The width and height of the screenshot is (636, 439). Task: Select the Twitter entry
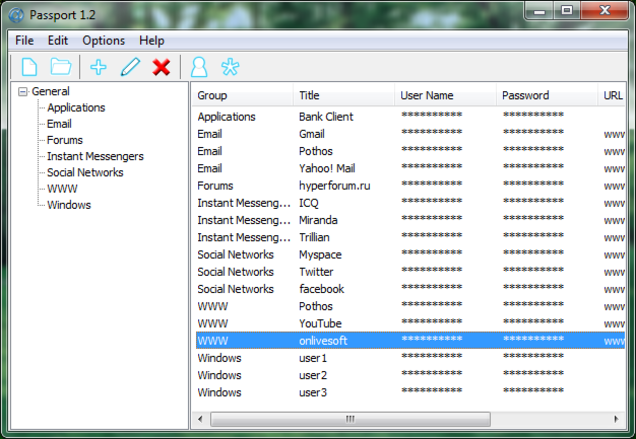pos(410,272)
